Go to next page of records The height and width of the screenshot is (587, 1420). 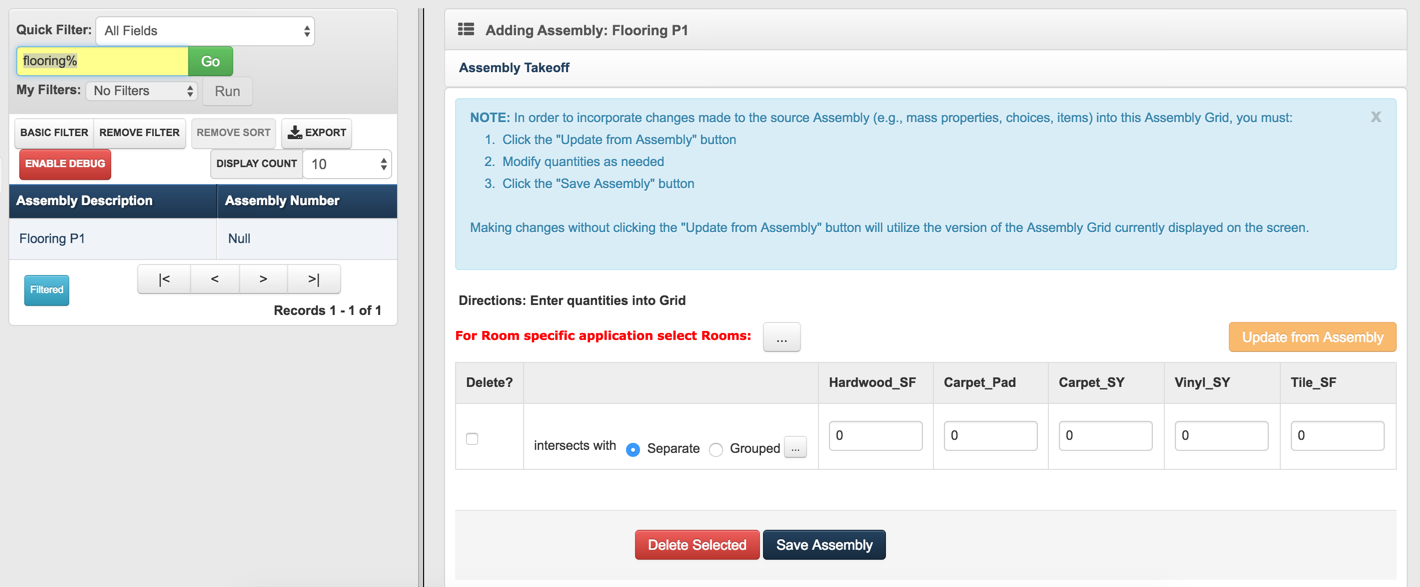tap(263, 279)
